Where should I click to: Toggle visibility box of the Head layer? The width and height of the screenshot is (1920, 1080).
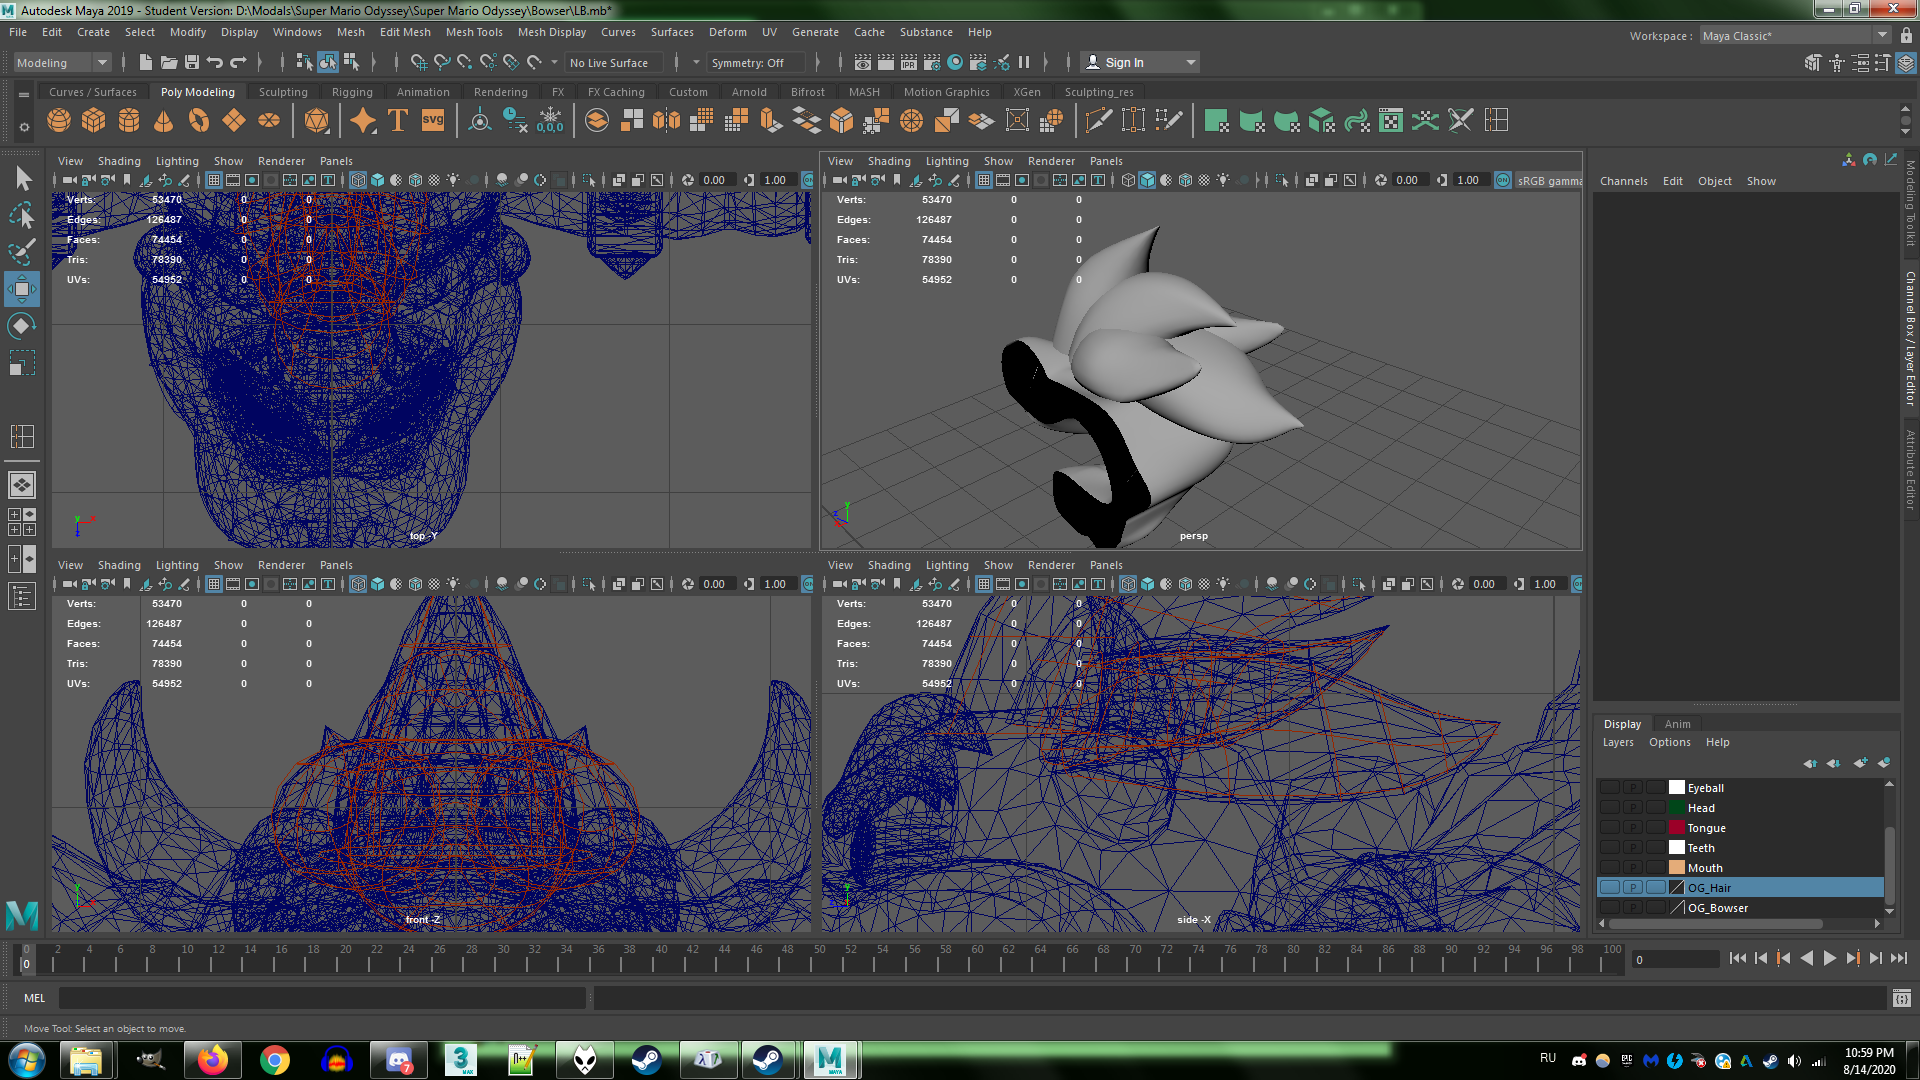coord(1609,808)
